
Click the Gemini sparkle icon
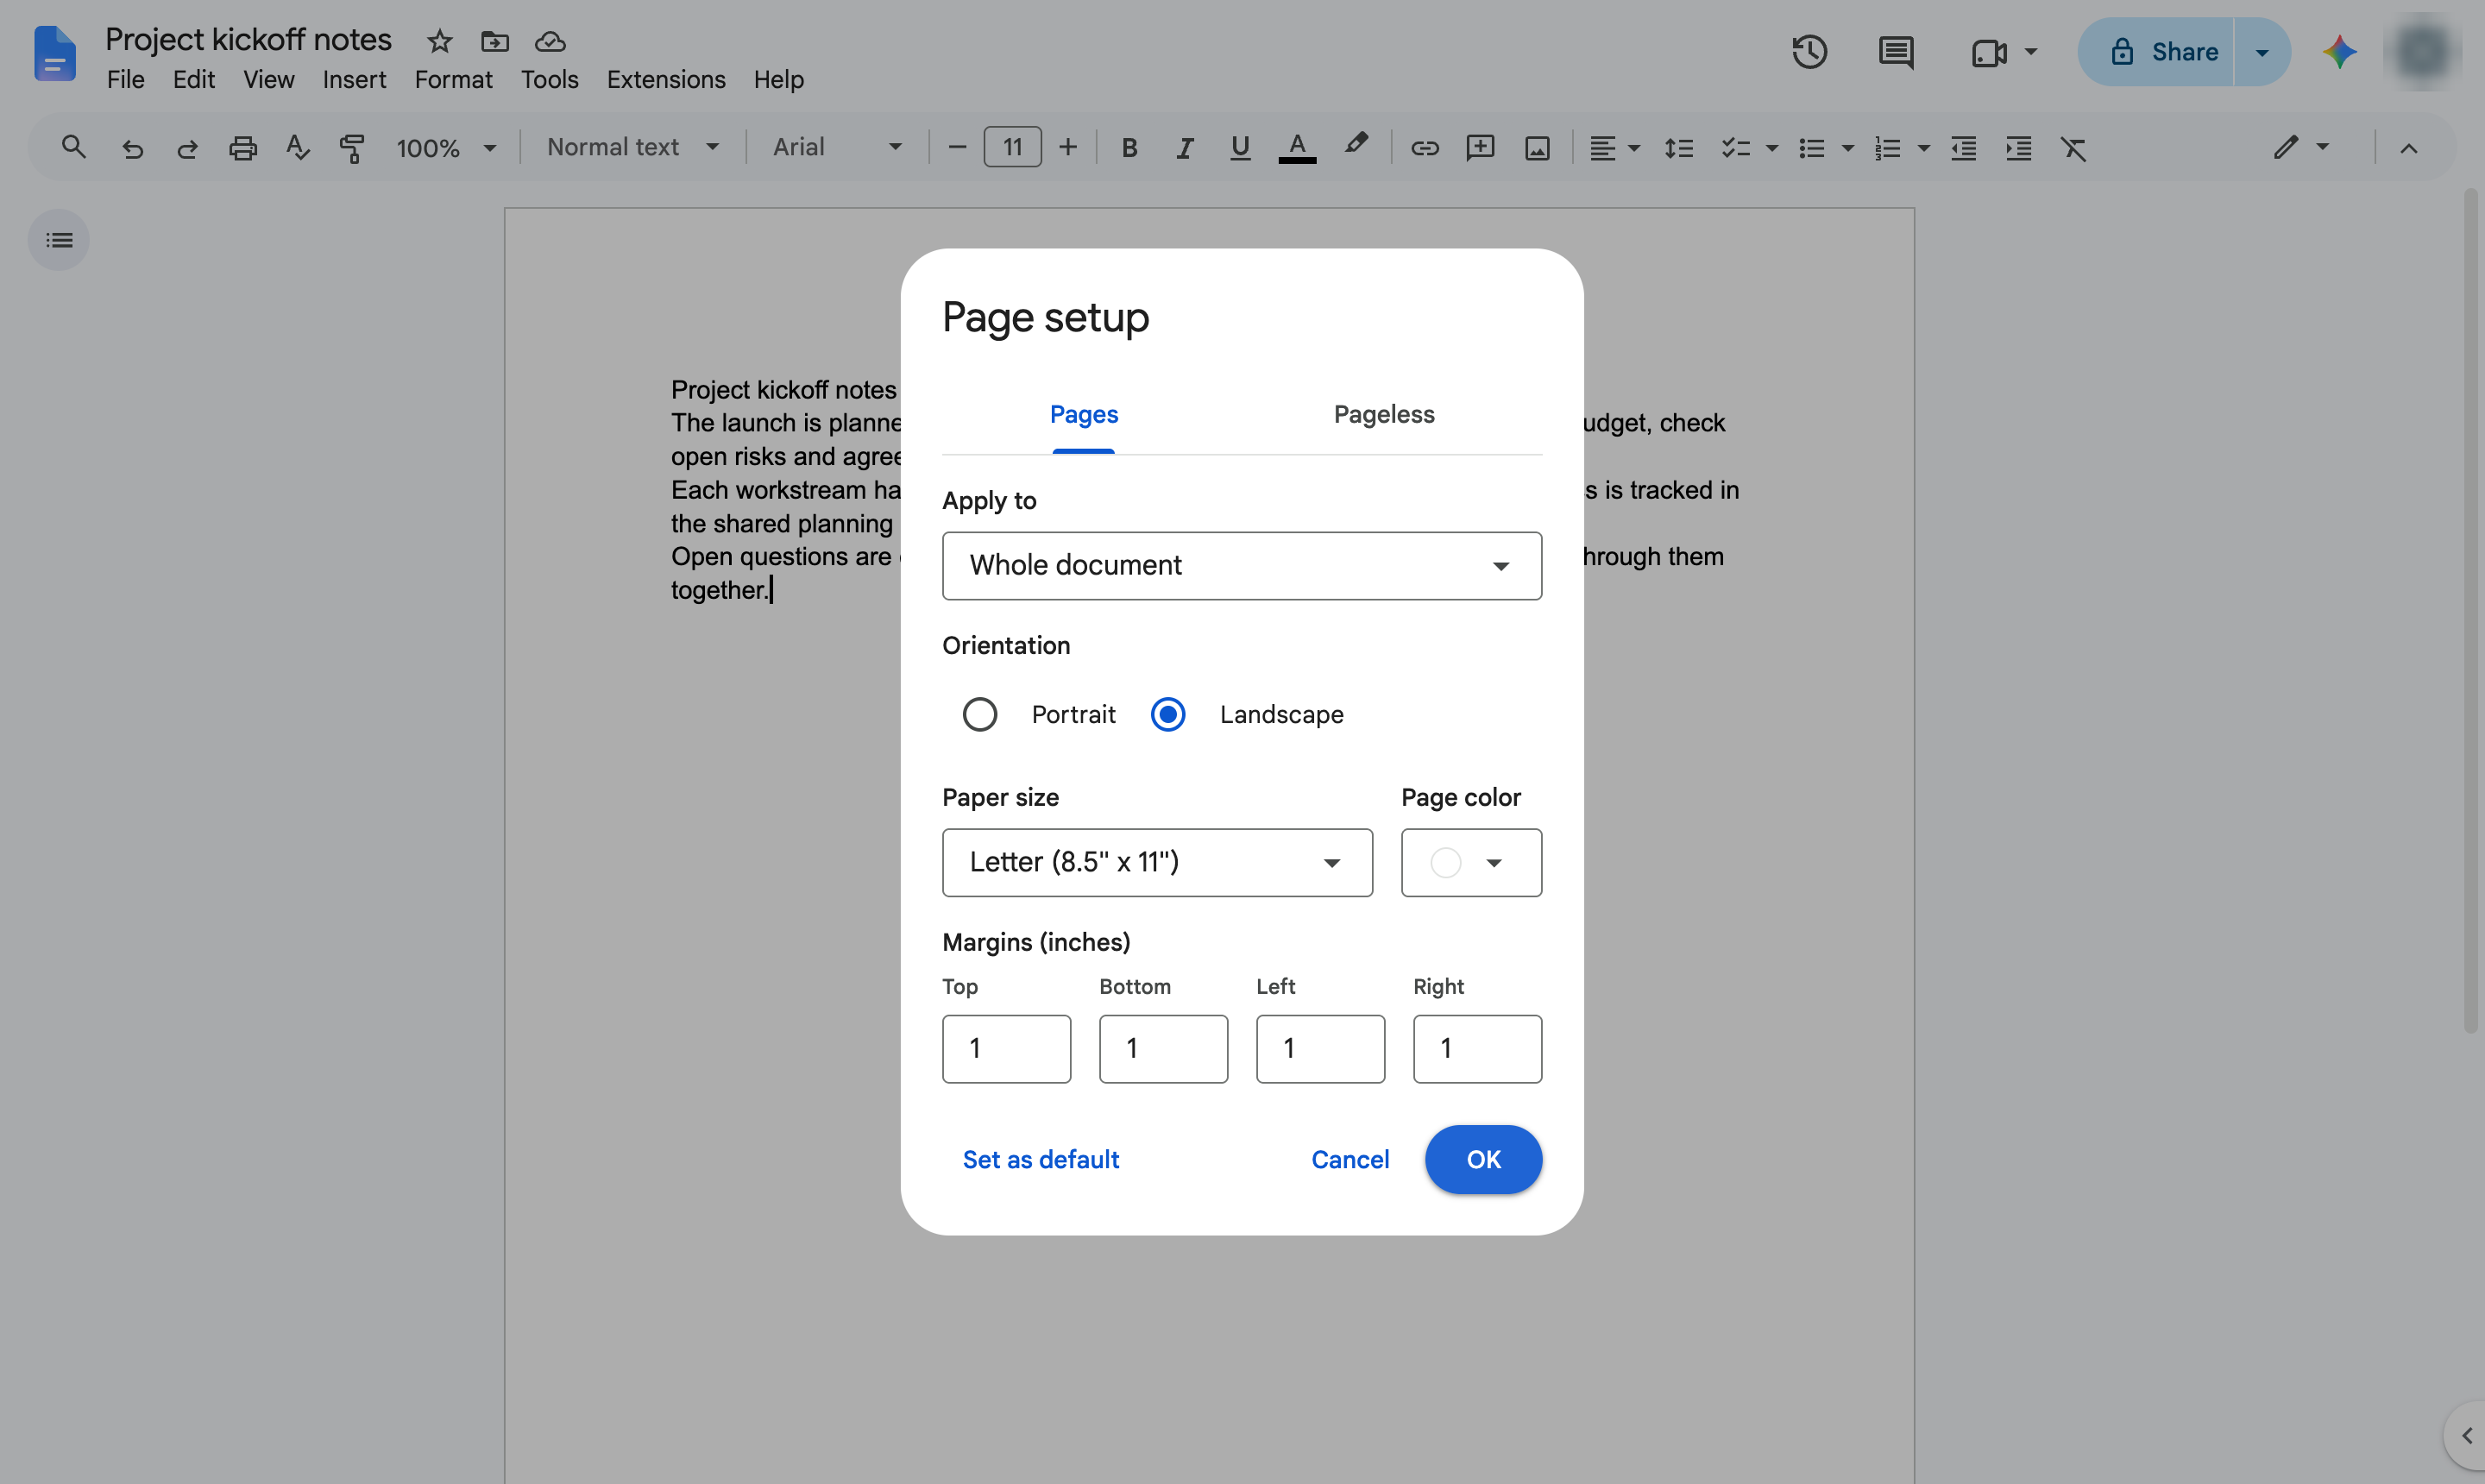pyautogui.click(x=2339, y=52)
